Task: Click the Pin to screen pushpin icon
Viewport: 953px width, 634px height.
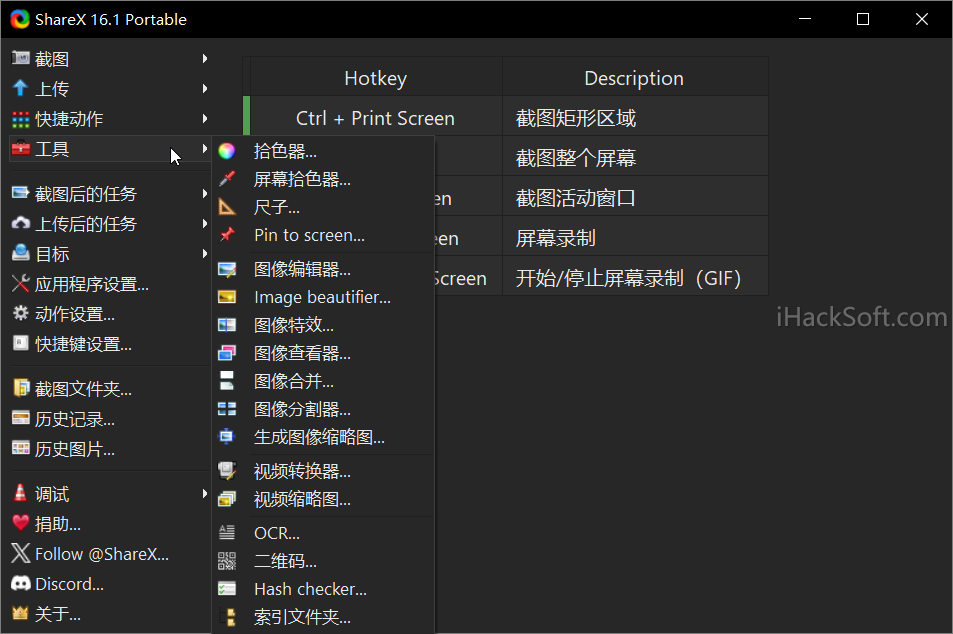Action: [x=227, y=235]
